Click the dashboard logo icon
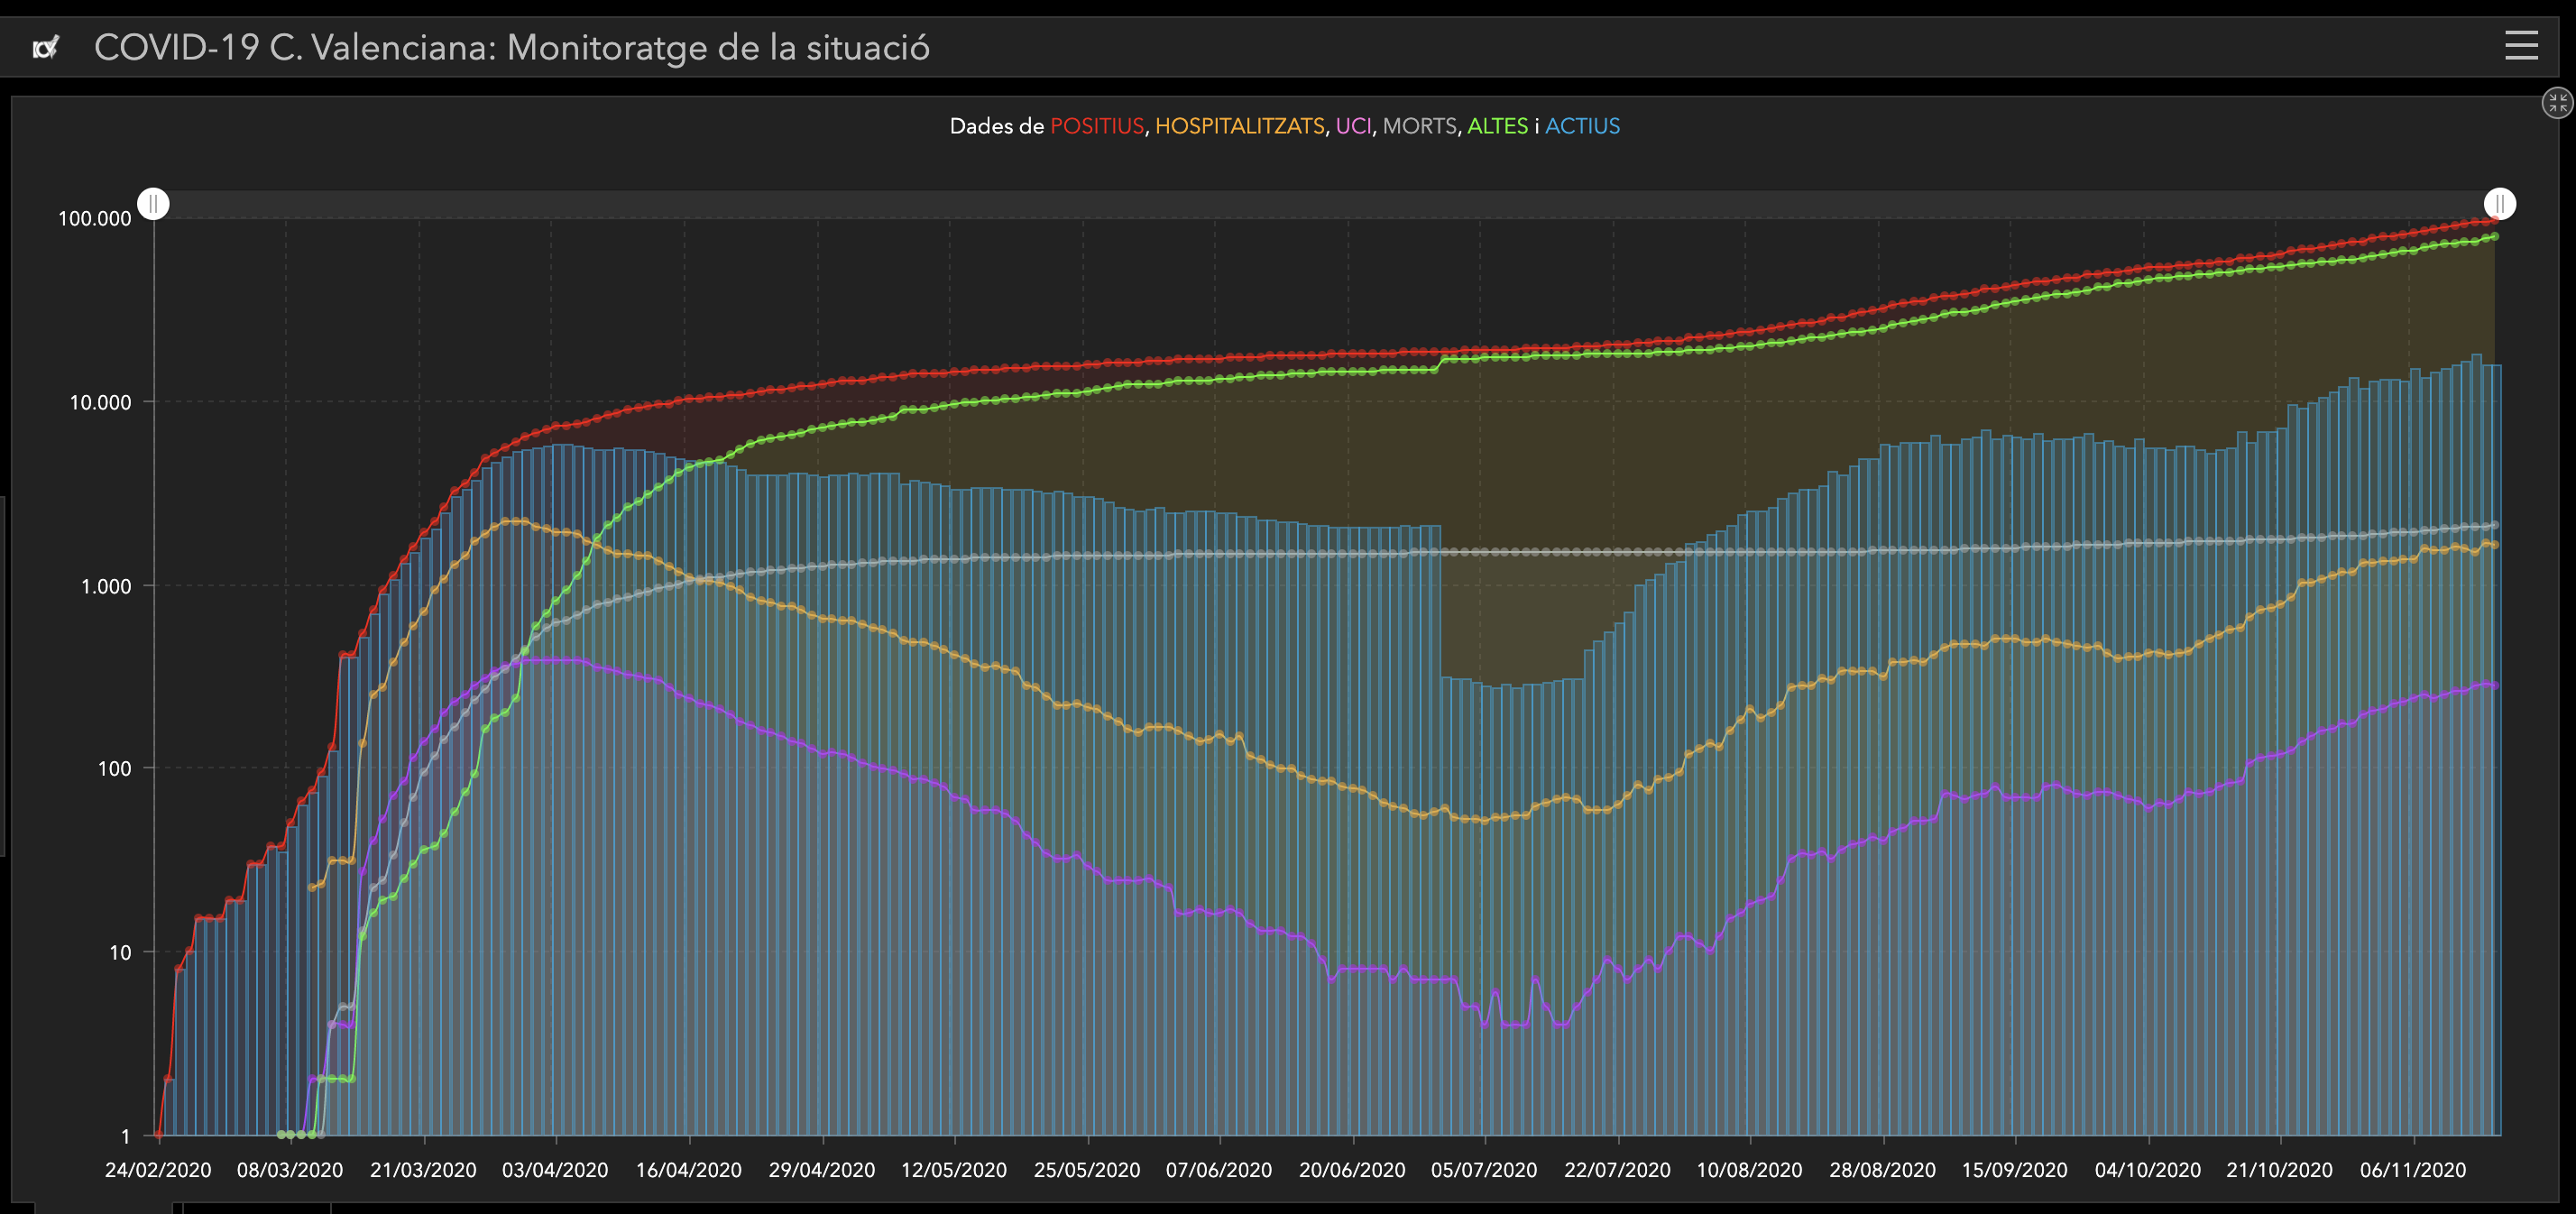This screenshot has height=1214, width=2576. tap(46, 48)
